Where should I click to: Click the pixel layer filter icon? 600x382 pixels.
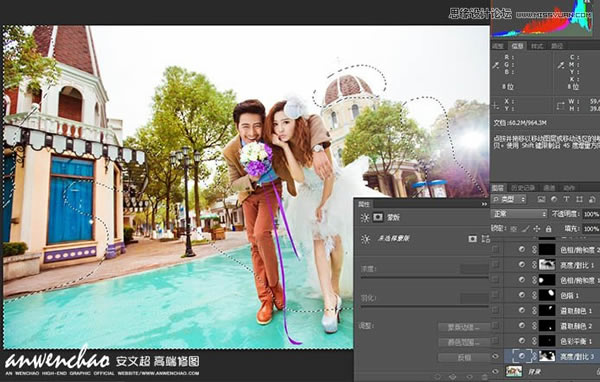coord(541,199)
